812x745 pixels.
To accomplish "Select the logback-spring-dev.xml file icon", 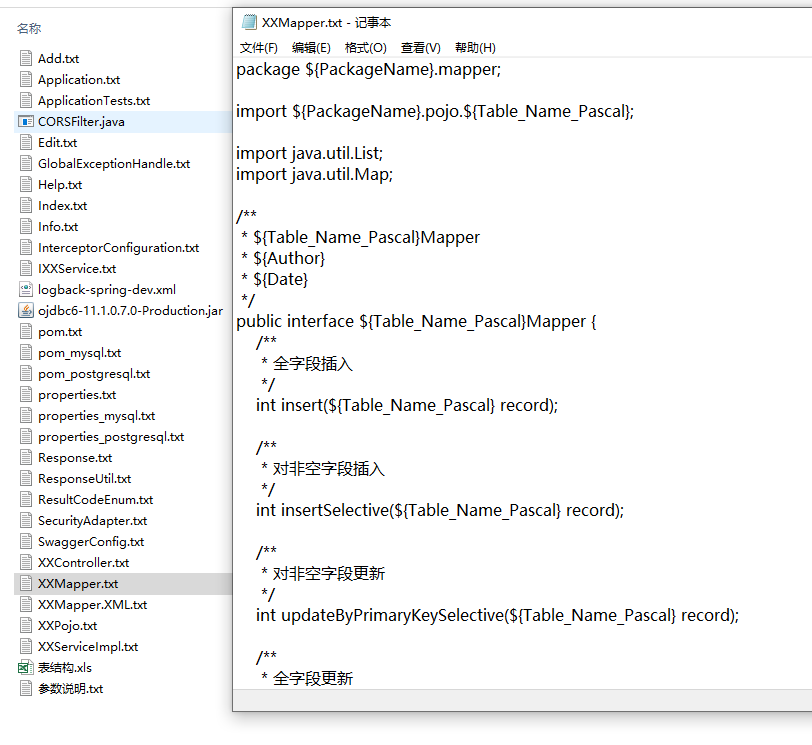I will (x=26, y=289).
